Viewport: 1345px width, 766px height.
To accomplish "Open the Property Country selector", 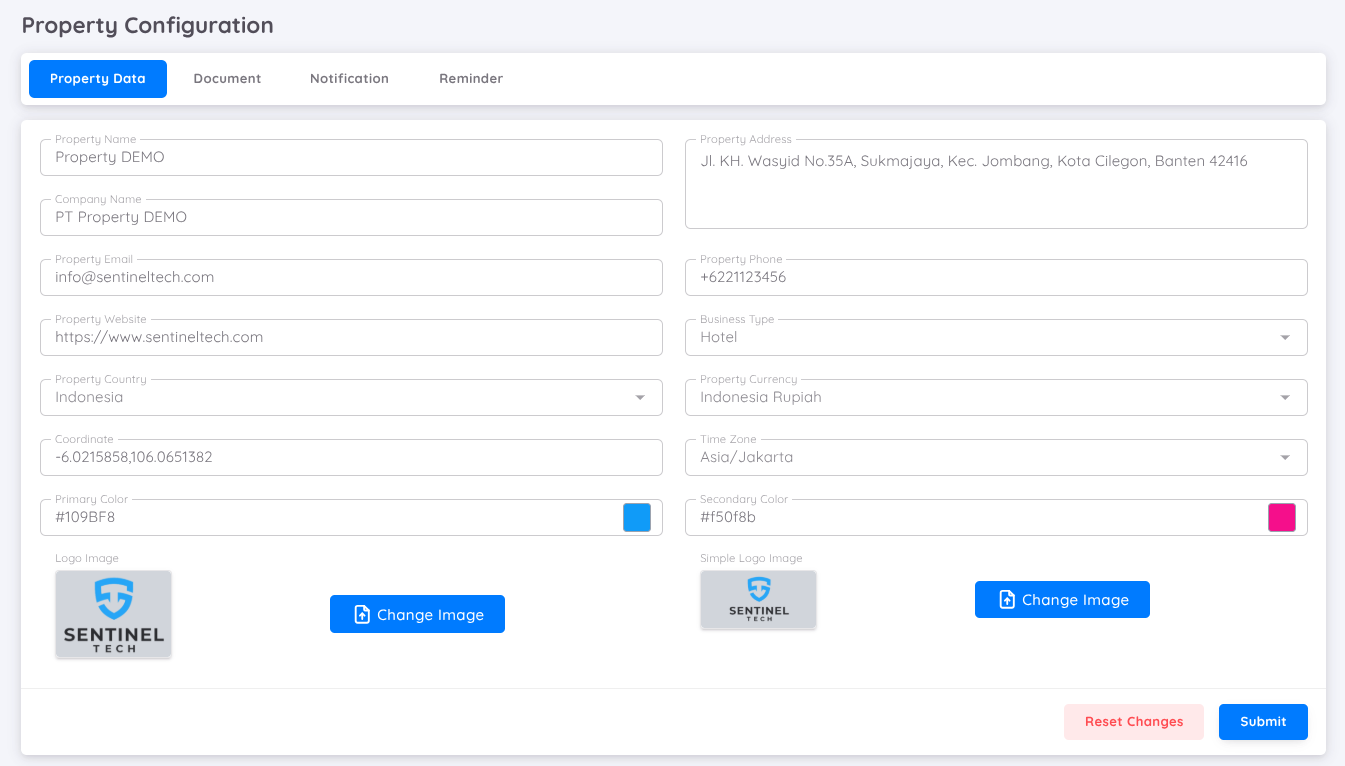I will [x=640, y=397].
